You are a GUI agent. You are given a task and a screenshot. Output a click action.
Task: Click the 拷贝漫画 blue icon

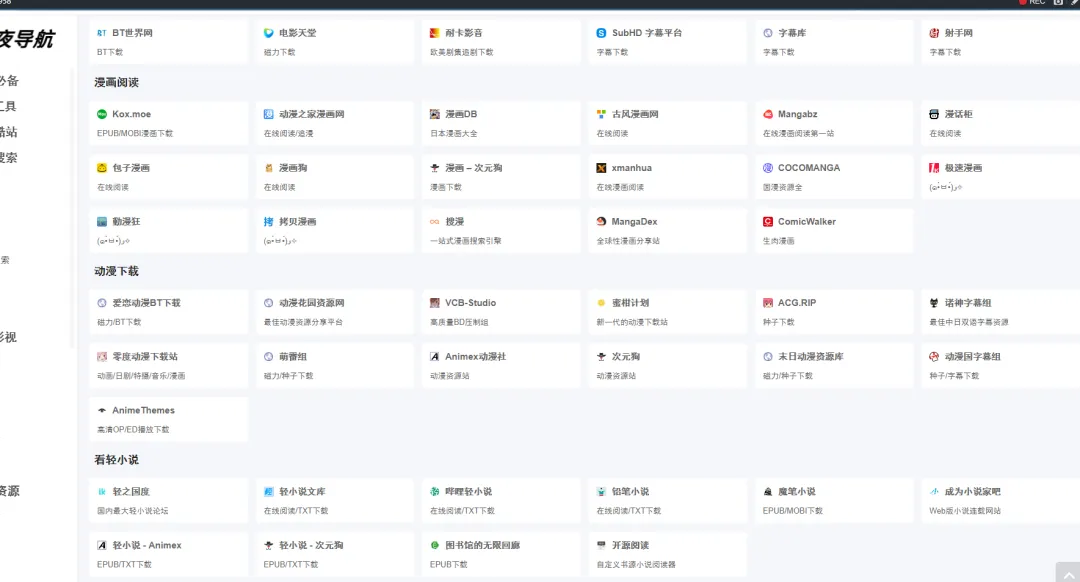269,222
